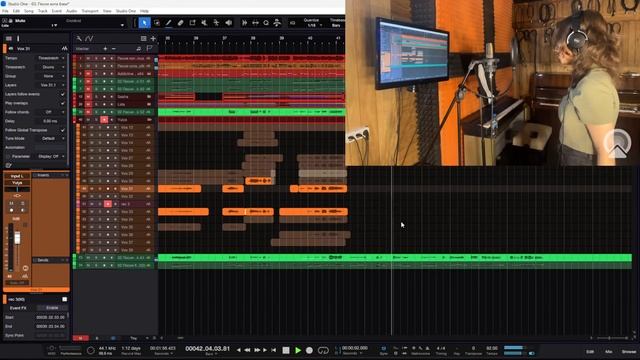Add a track with the plus icon
Image resolution: width=640 pixels, height=360 pixels.
tap(153, 38)
